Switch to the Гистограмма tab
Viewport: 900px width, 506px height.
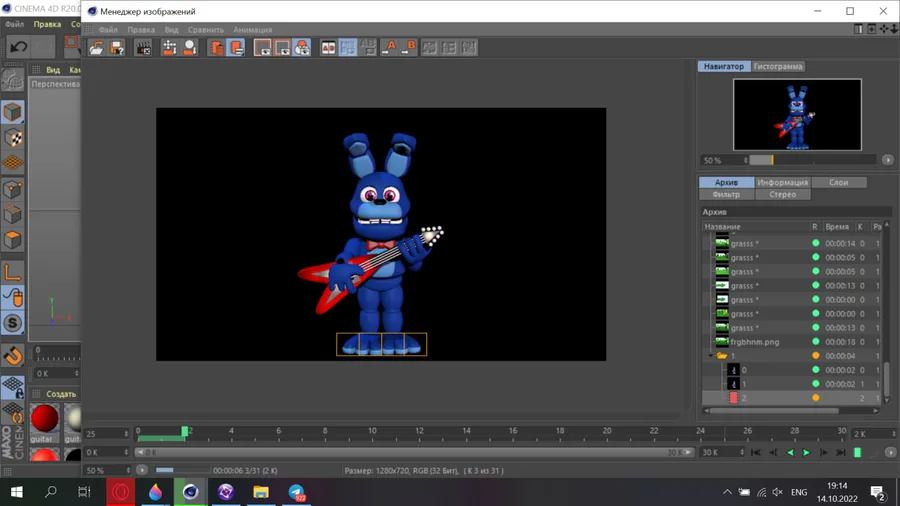point(778,67)
